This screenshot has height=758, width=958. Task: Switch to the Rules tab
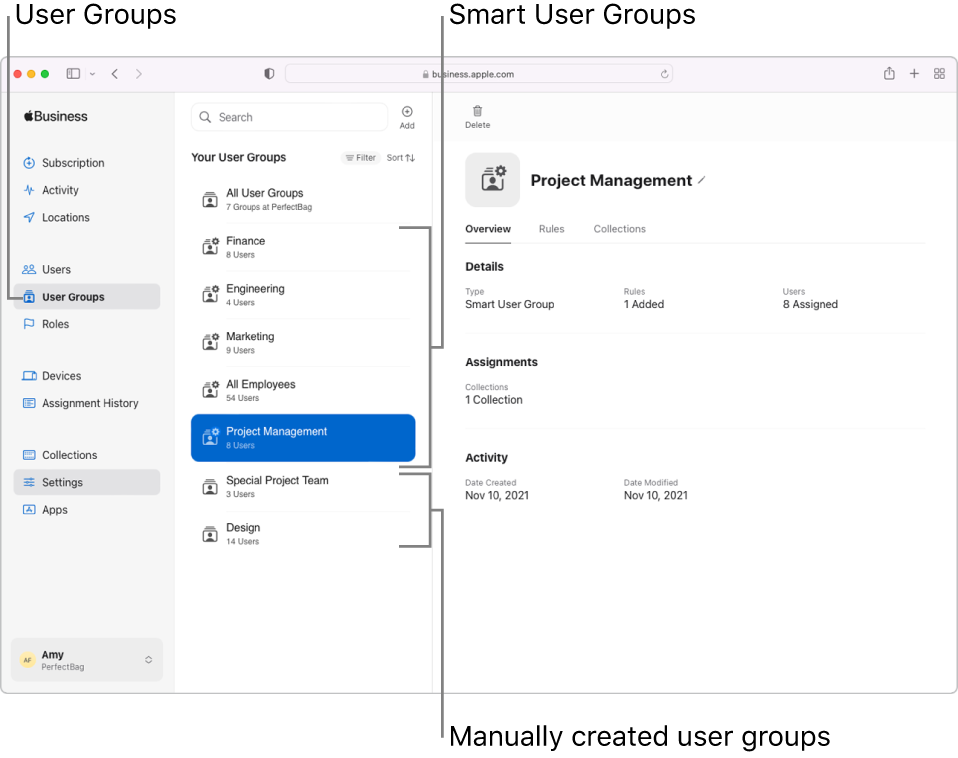[551, 229]
